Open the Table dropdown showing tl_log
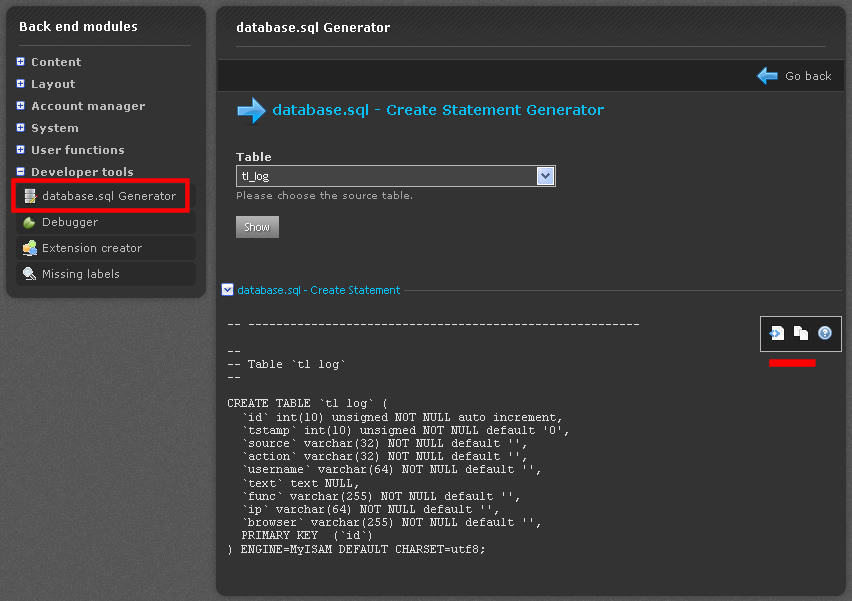Screen dimensions: 852x601 coord(545,176)
